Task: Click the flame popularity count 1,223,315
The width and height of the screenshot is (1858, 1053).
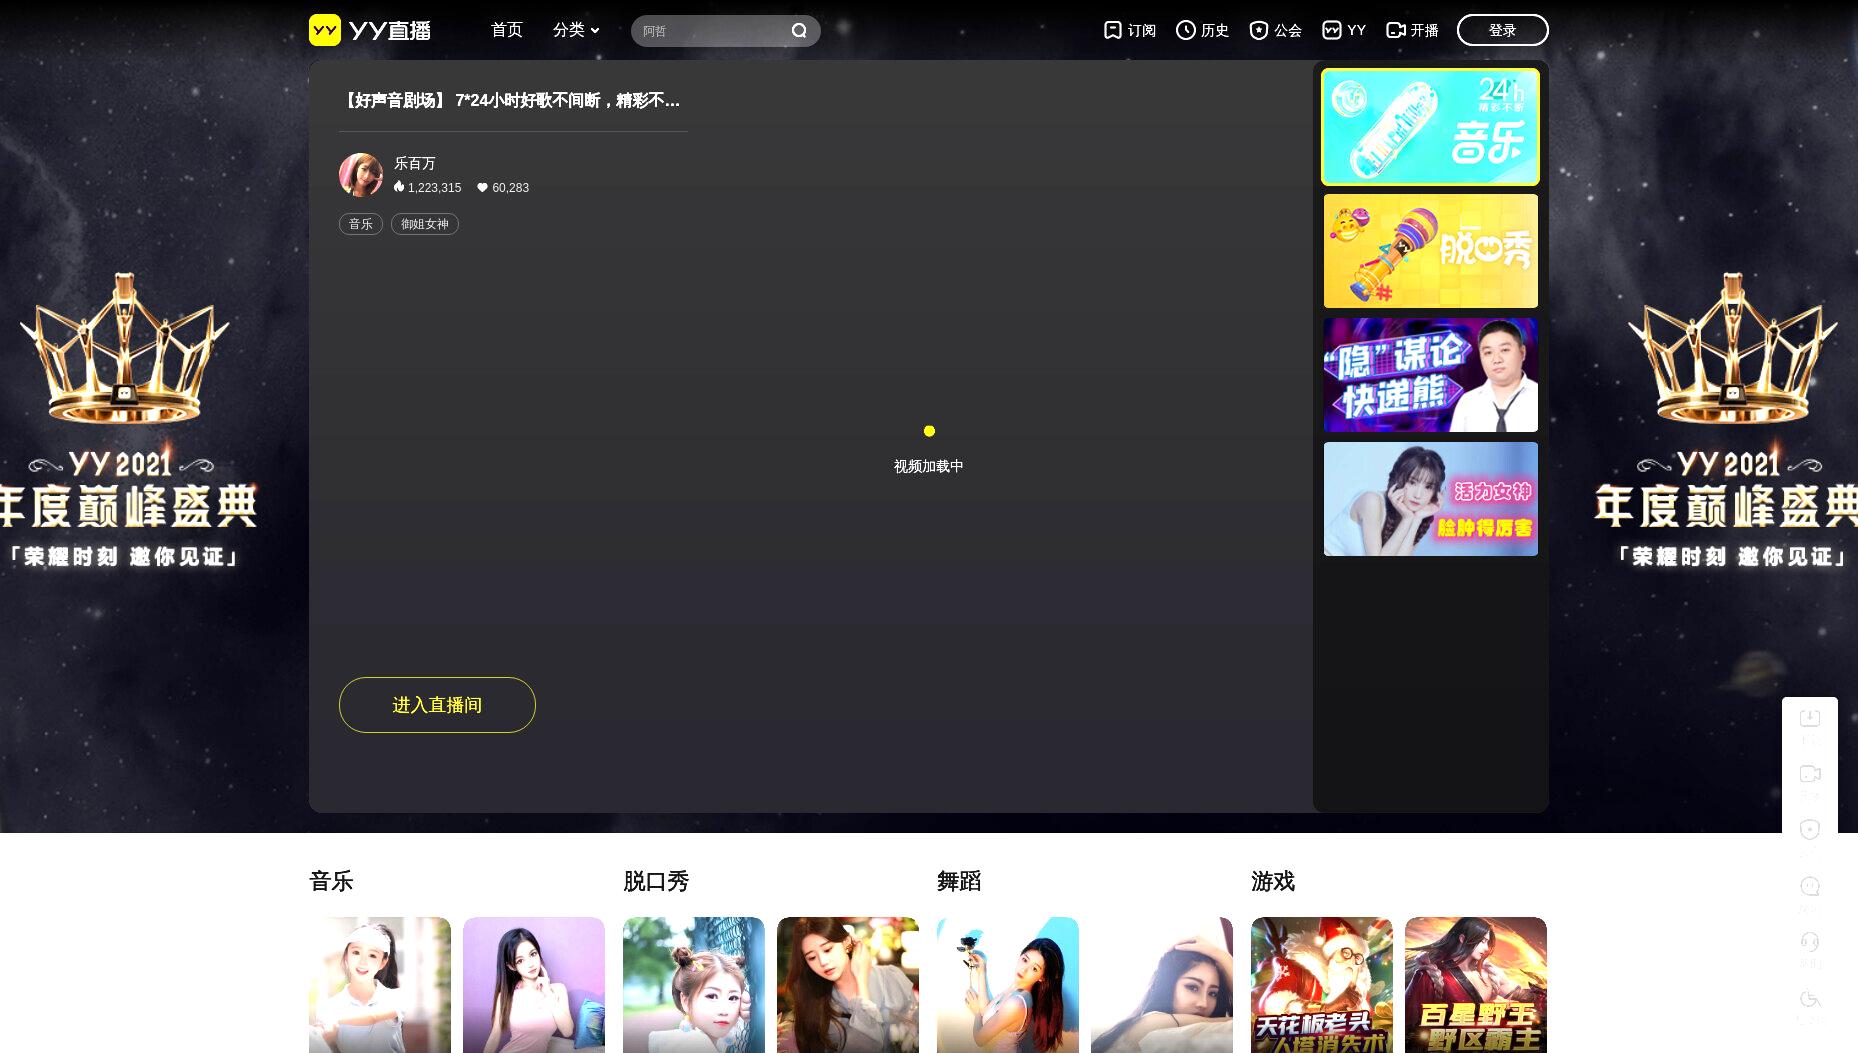Action: (x=428, y=188)
